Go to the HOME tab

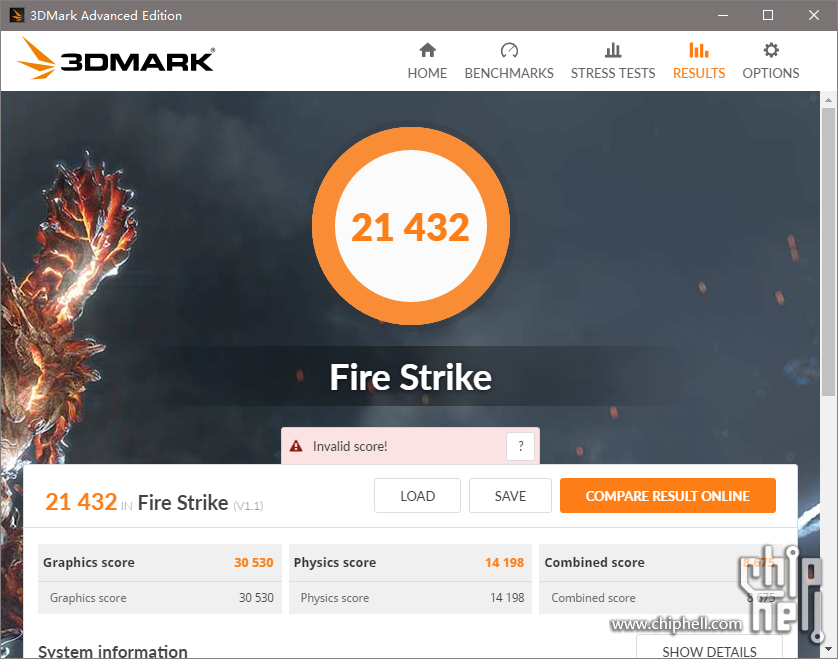(x=427, y=73)
